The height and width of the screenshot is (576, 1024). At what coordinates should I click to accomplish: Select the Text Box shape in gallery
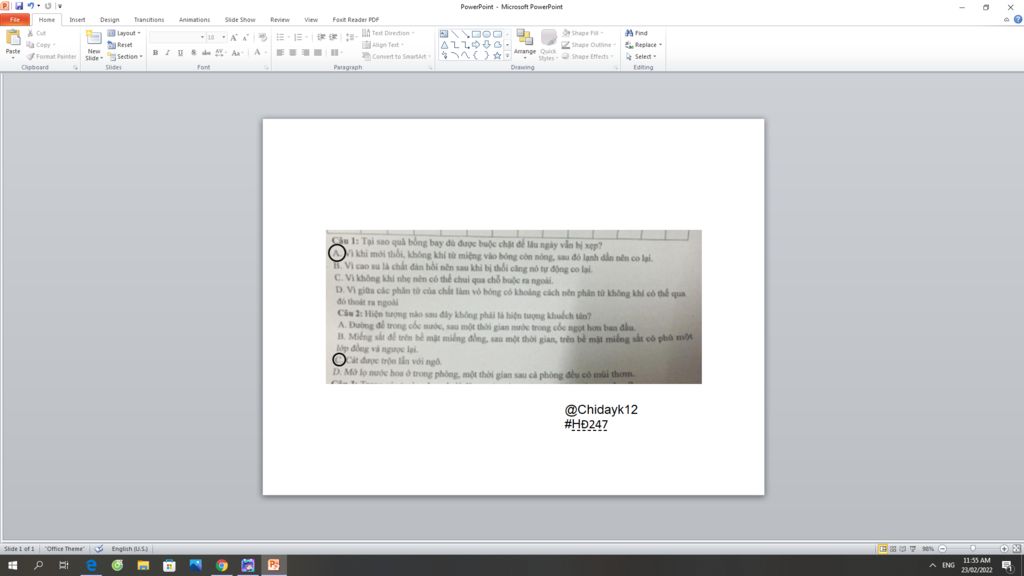pos(444,34)
